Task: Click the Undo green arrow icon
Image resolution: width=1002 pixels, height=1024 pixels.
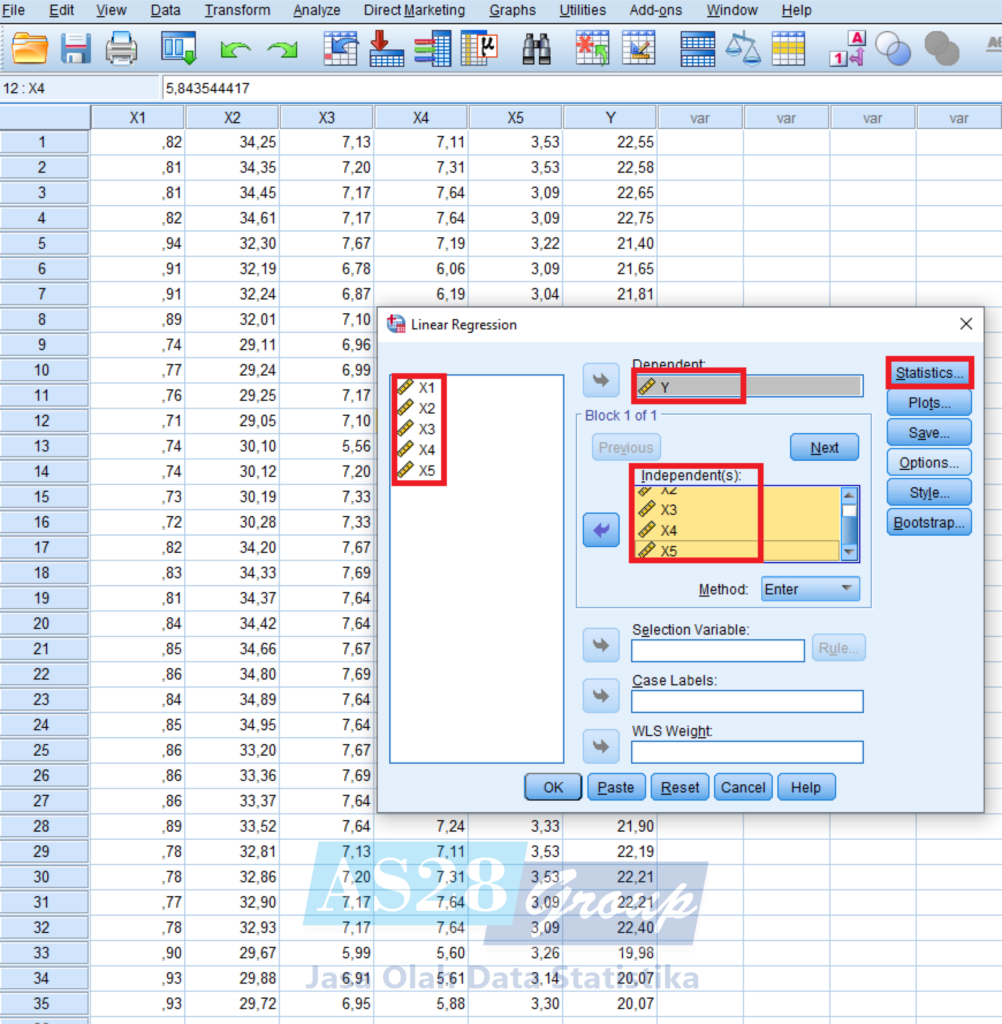Action: [235, 48]
